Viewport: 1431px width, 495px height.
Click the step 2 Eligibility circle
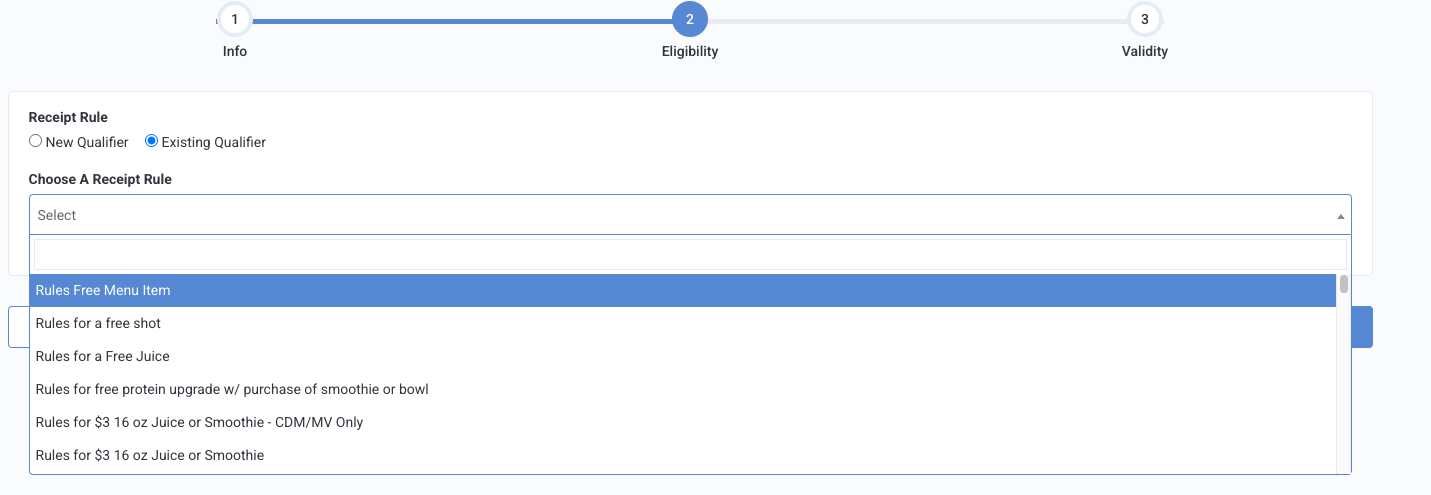[x=690, y=19]
